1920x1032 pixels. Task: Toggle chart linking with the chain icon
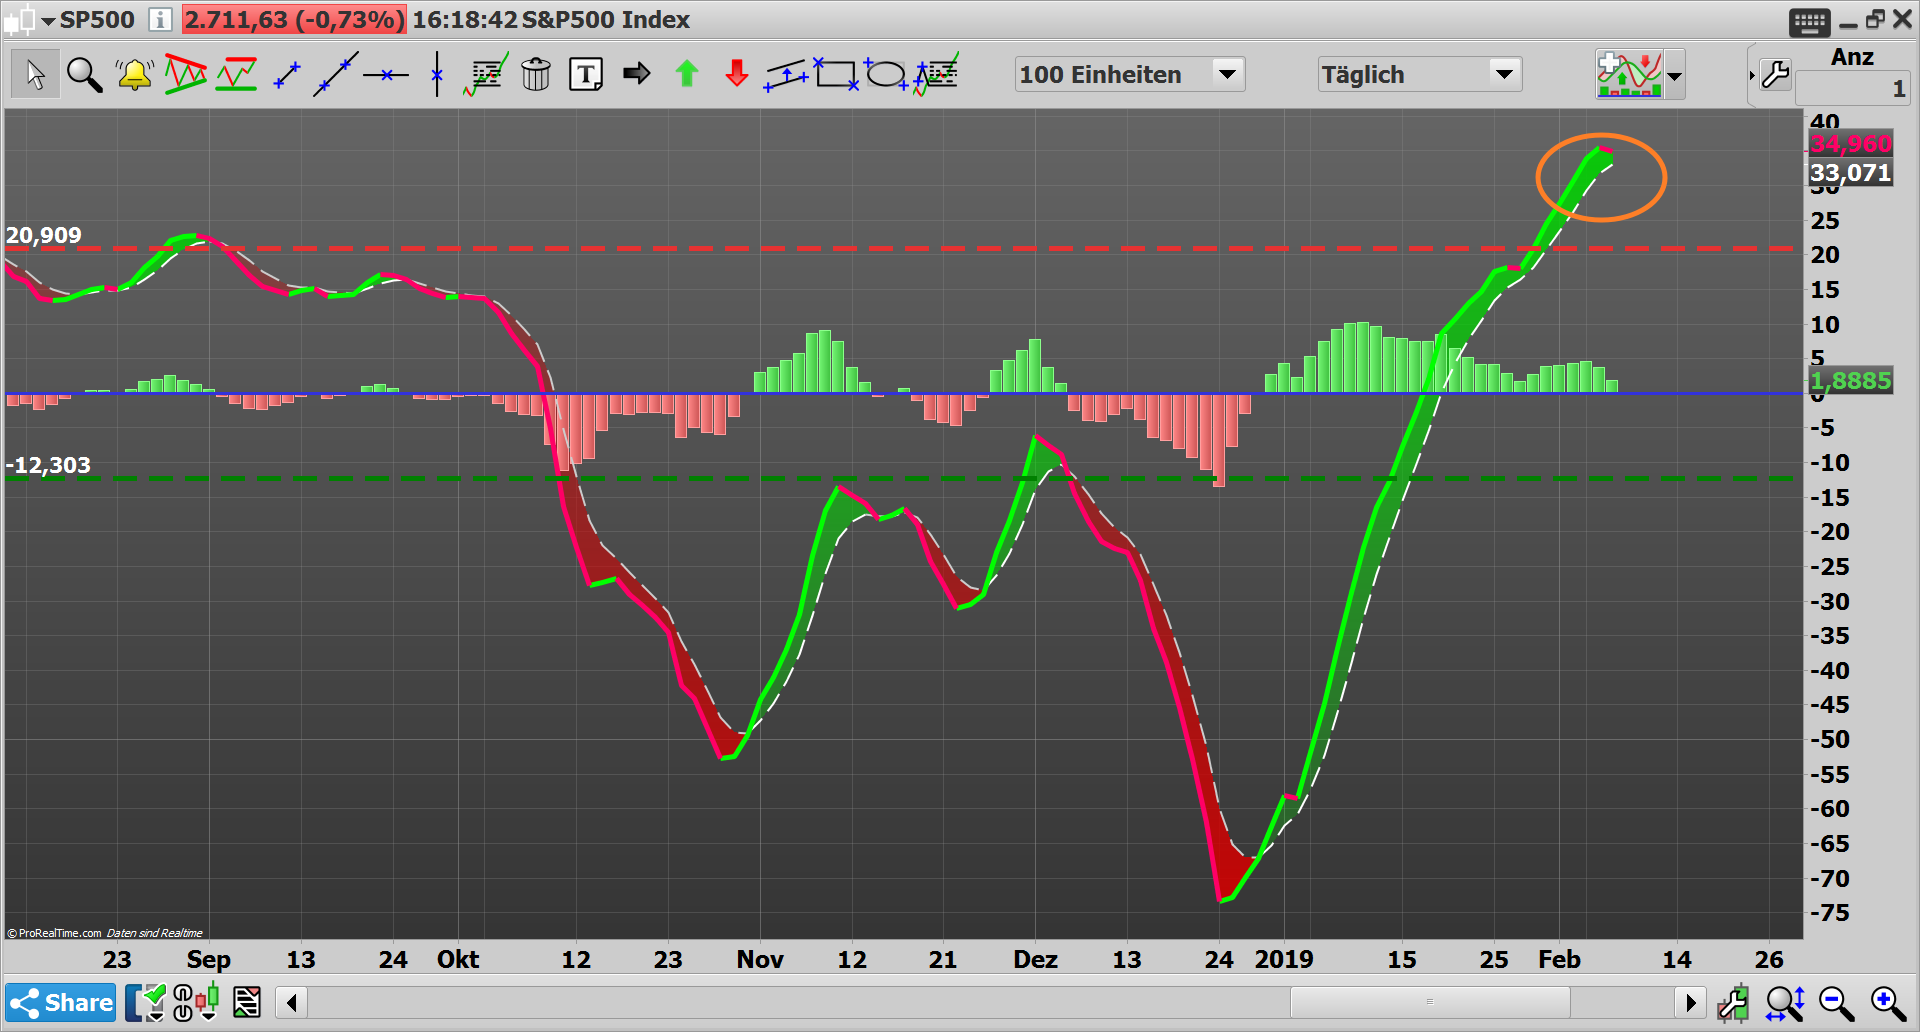183,1002
